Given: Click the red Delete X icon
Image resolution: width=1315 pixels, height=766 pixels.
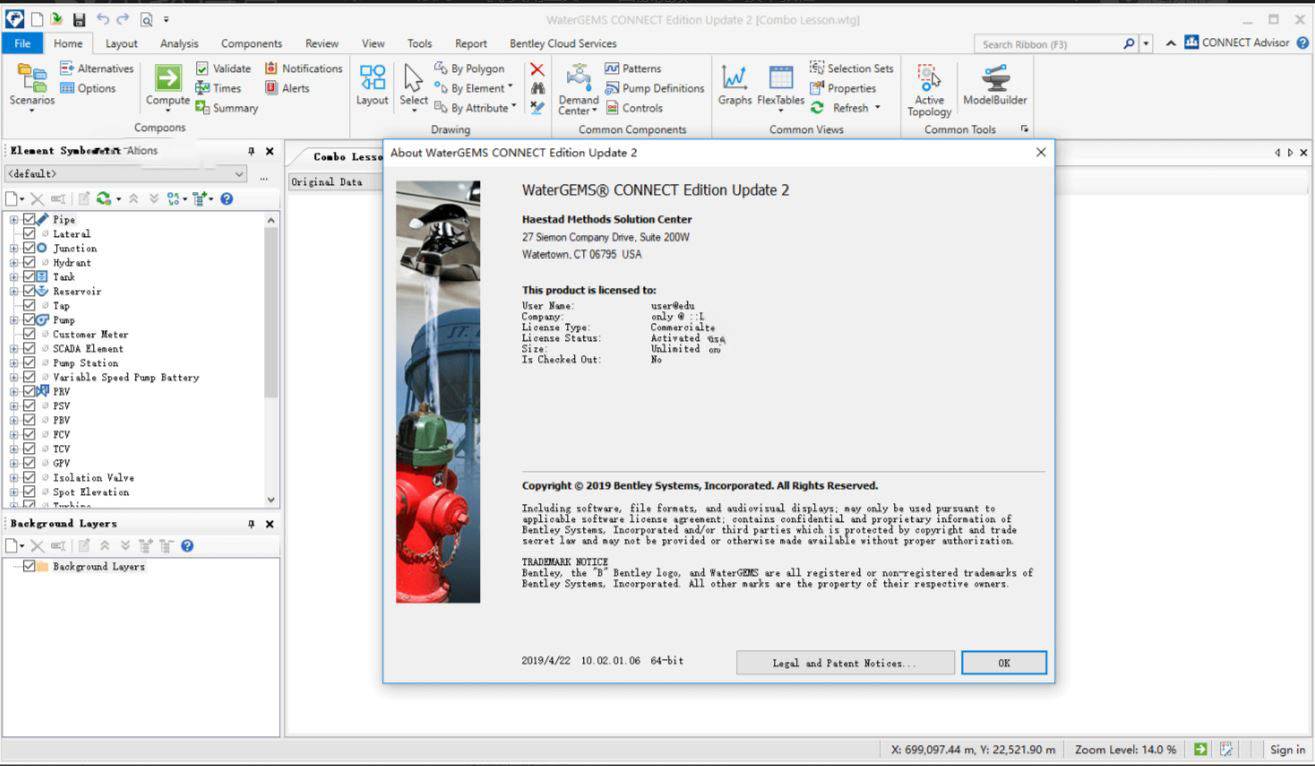Looking at the screenshot, I should (537, 69).
